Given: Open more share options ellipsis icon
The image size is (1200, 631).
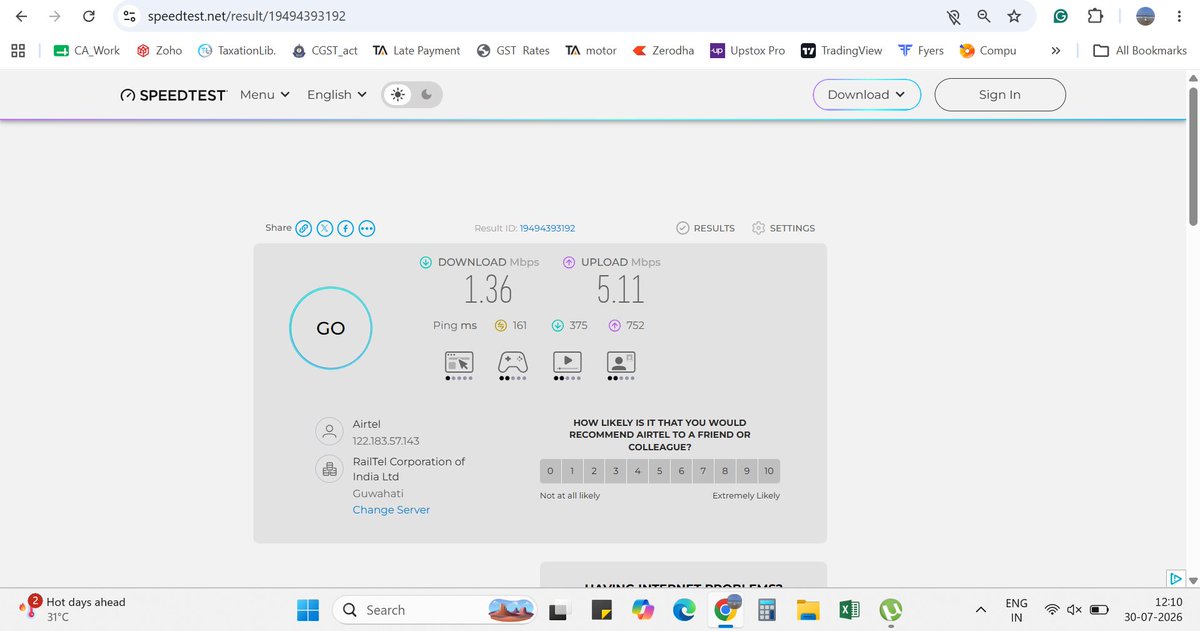Looking at the screenshot, I should (x=367, y=228).
